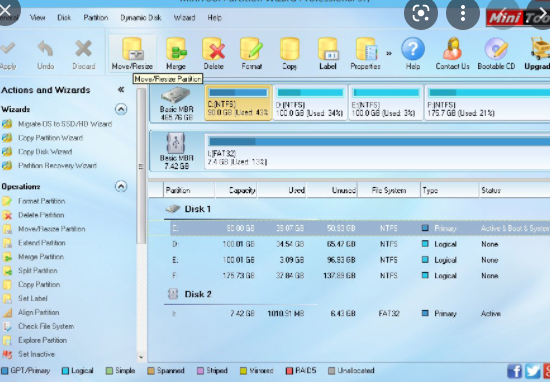
Task: Choose Move/Resize Partition in Operations list
Action: (43, 229)
